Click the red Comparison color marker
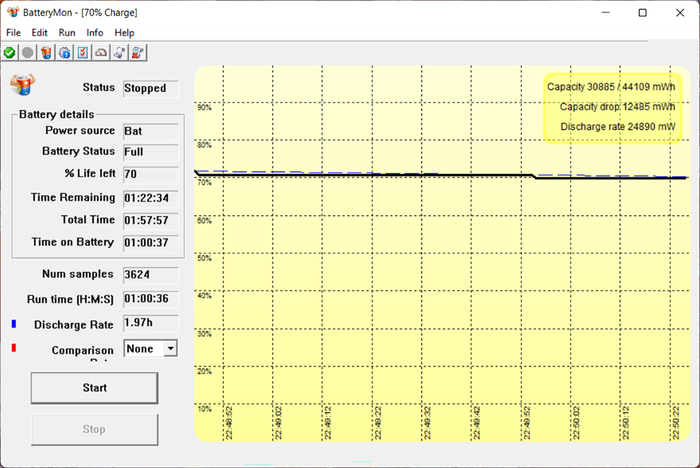Image resolution: width=700 pixels, height=468 pixels. 14,347
